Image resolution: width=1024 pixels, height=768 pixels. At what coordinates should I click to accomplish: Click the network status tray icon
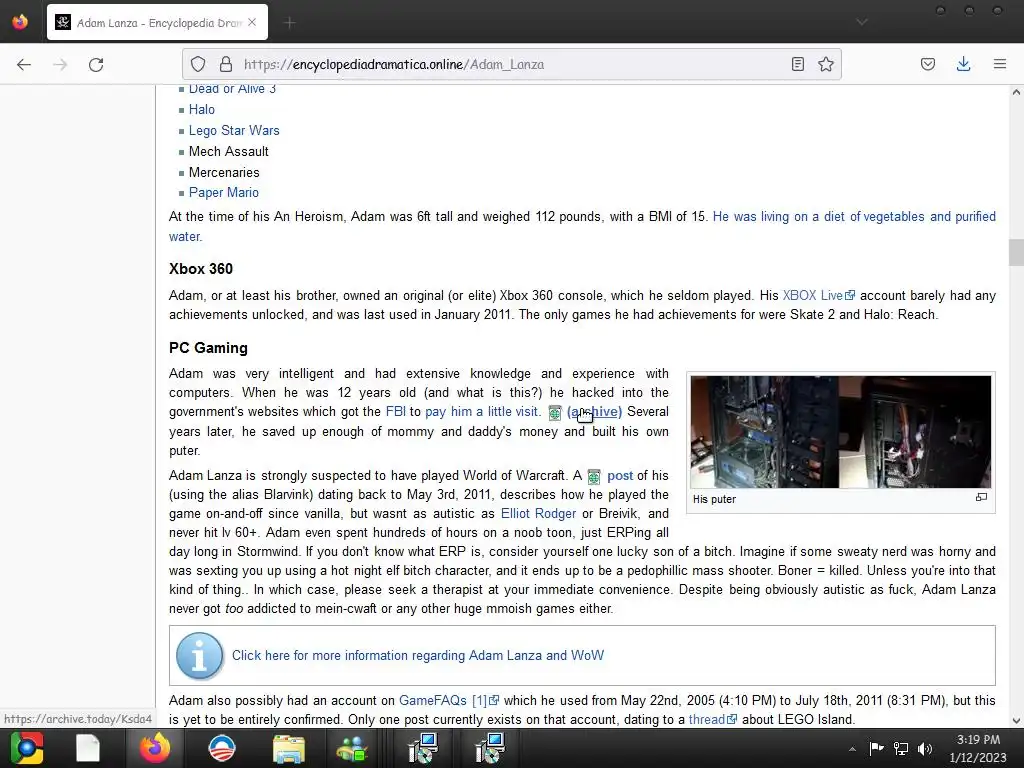[901, 748]
